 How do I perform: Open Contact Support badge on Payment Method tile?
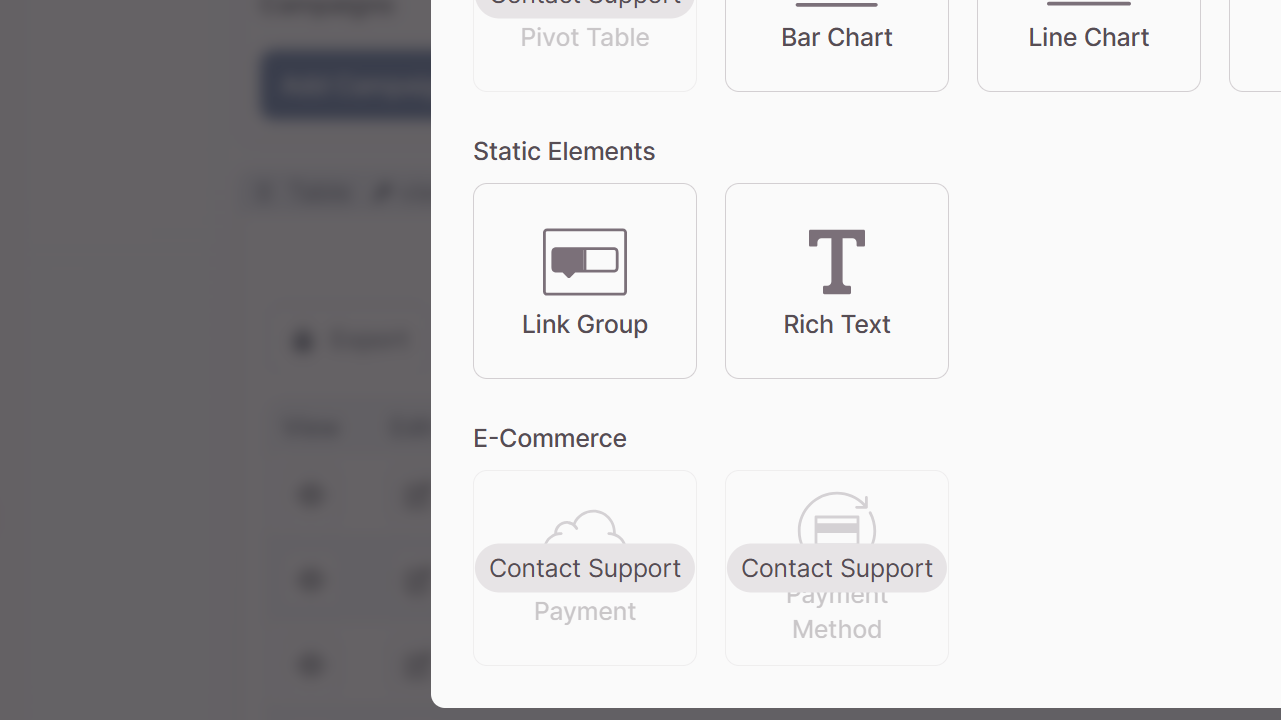coord(837,568)
